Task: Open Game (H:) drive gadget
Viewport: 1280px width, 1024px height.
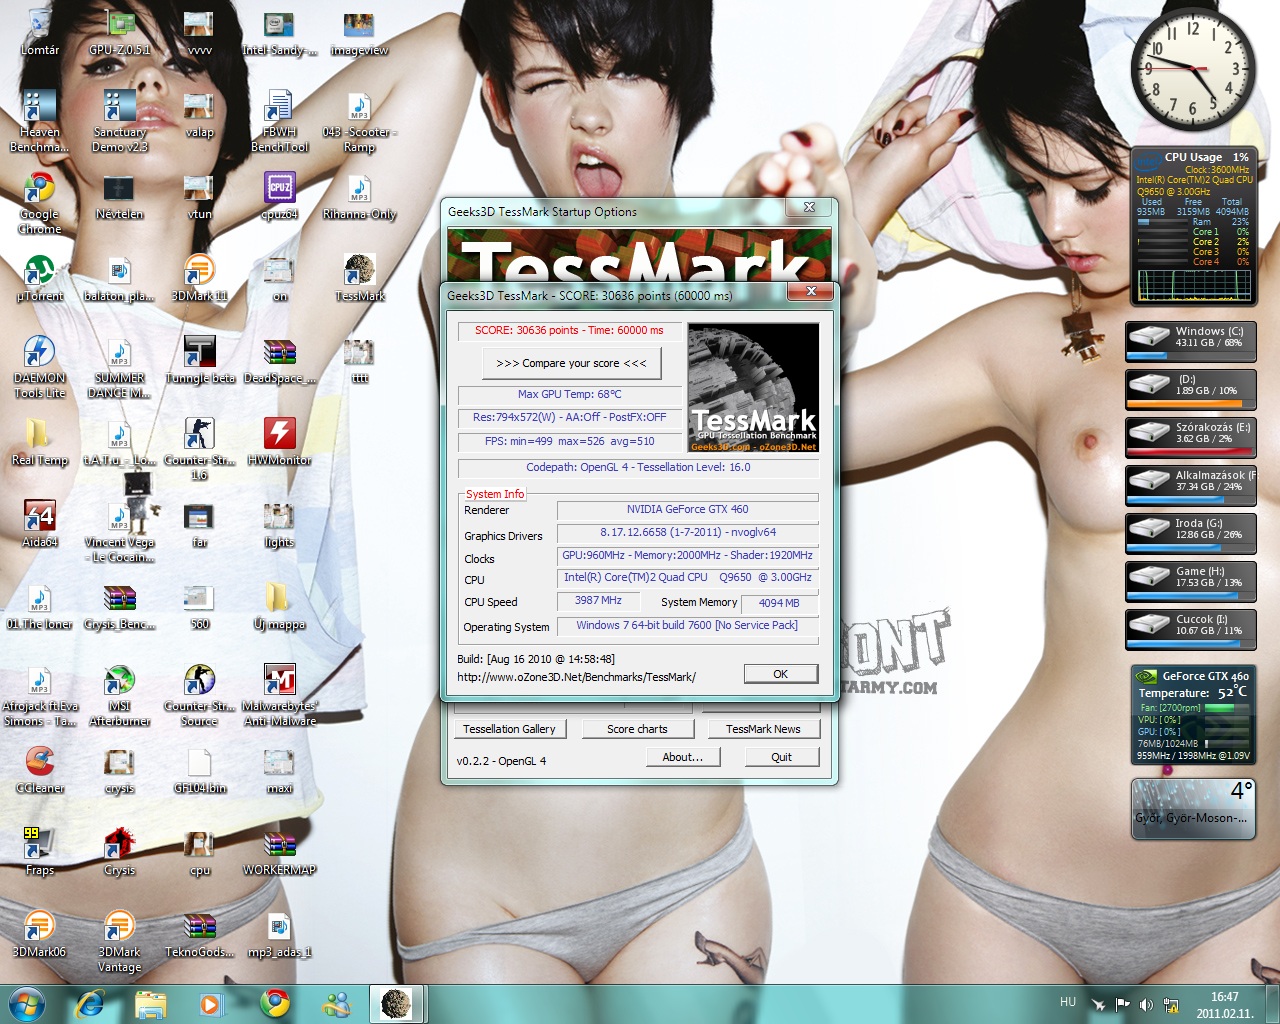Action: [x=1190, y=582]
